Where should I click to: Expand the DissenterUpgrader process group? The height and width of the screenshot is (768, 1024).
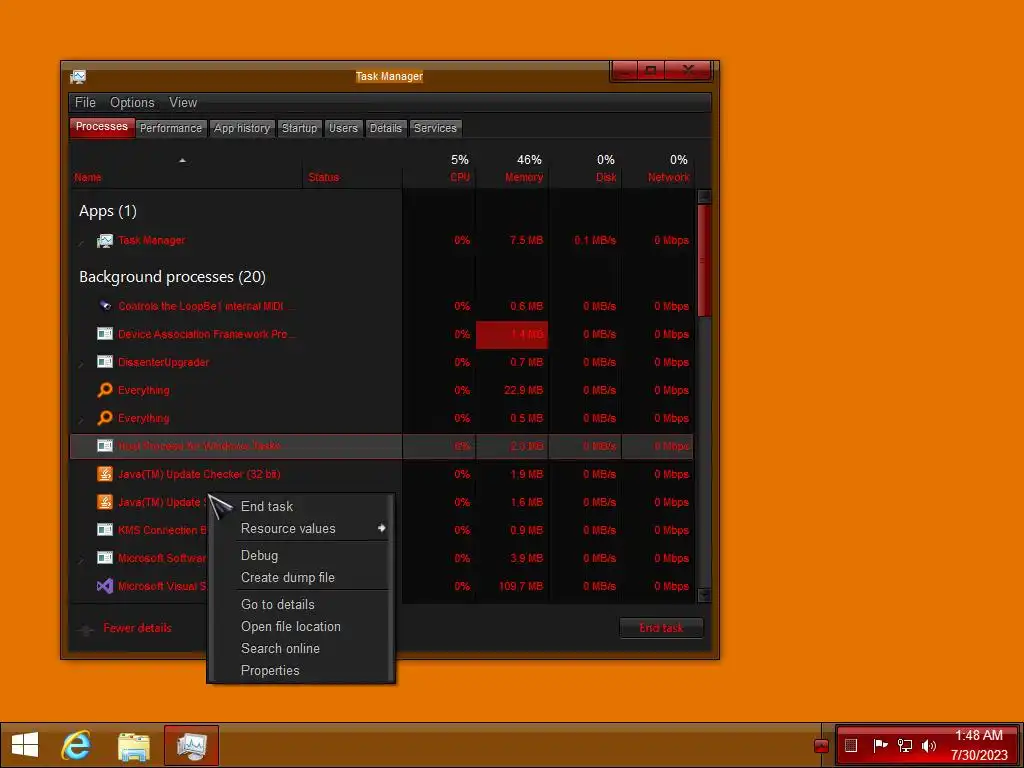coord(82,363)
